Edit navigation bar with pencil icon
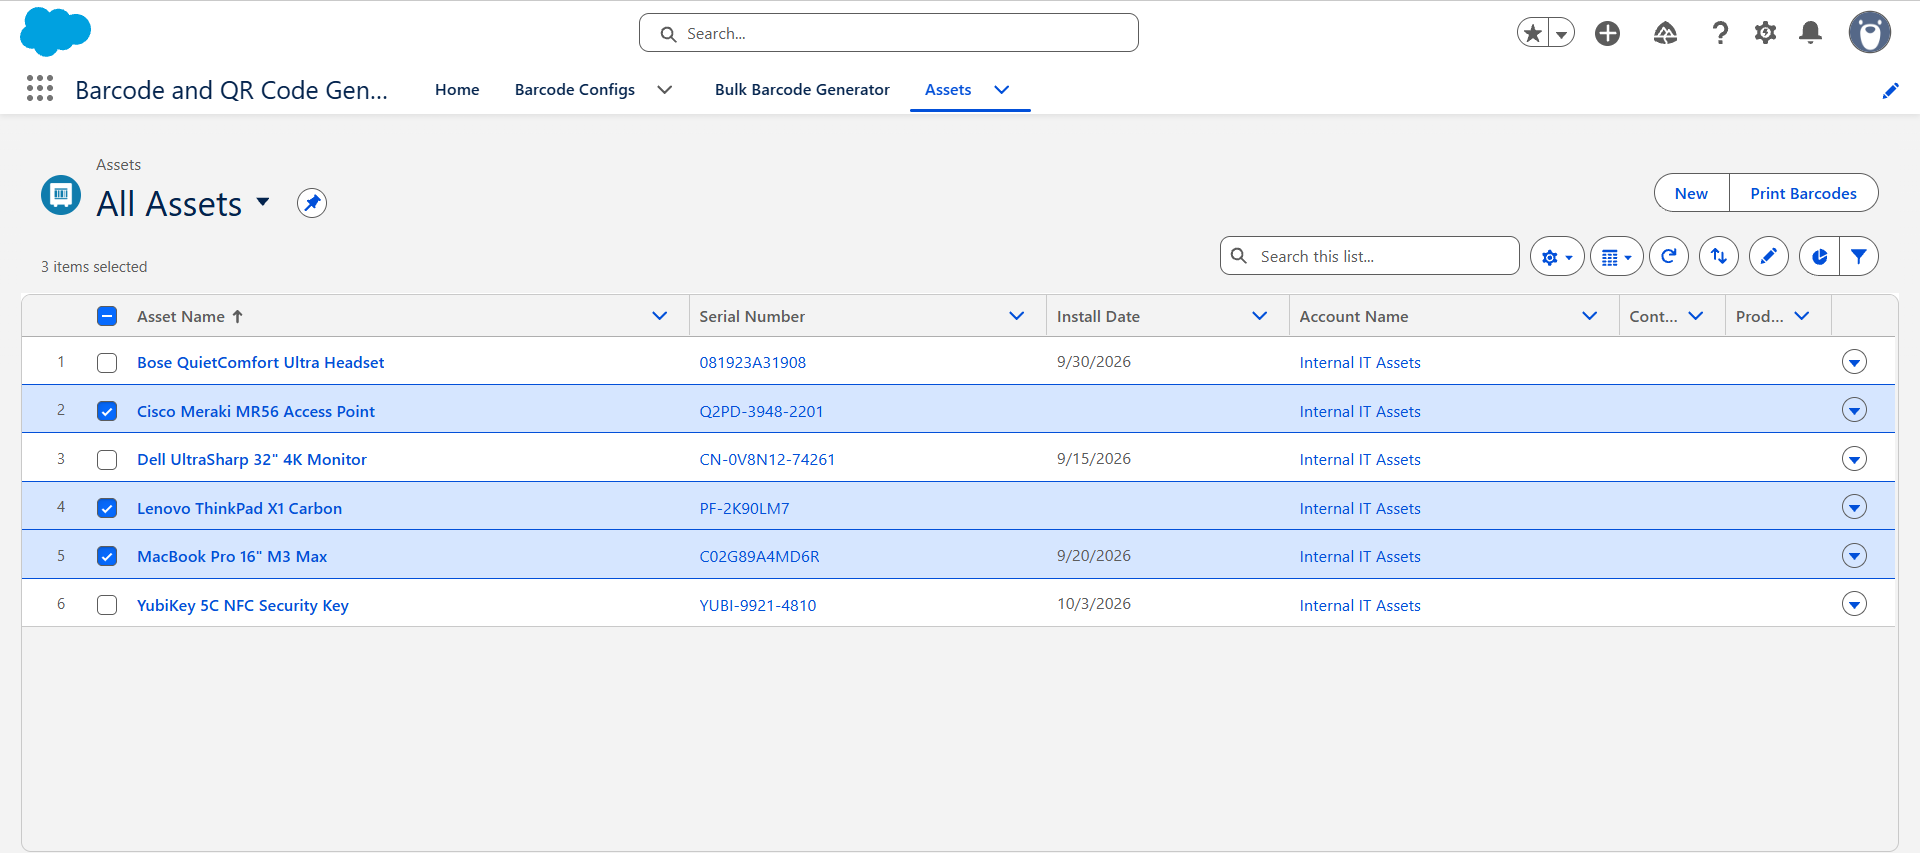Screen dimensions: 1920x853 coord(1890,90)
